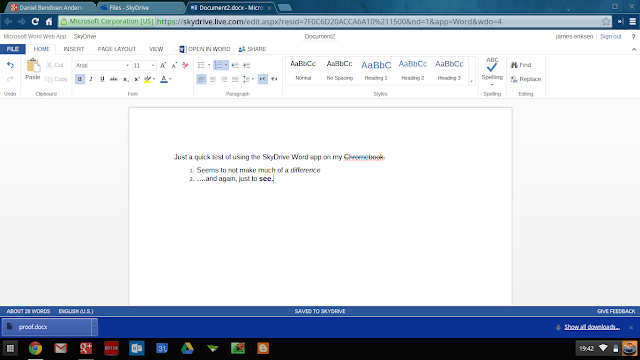
Task: Click the SHARE button
Action: [252, 49]
